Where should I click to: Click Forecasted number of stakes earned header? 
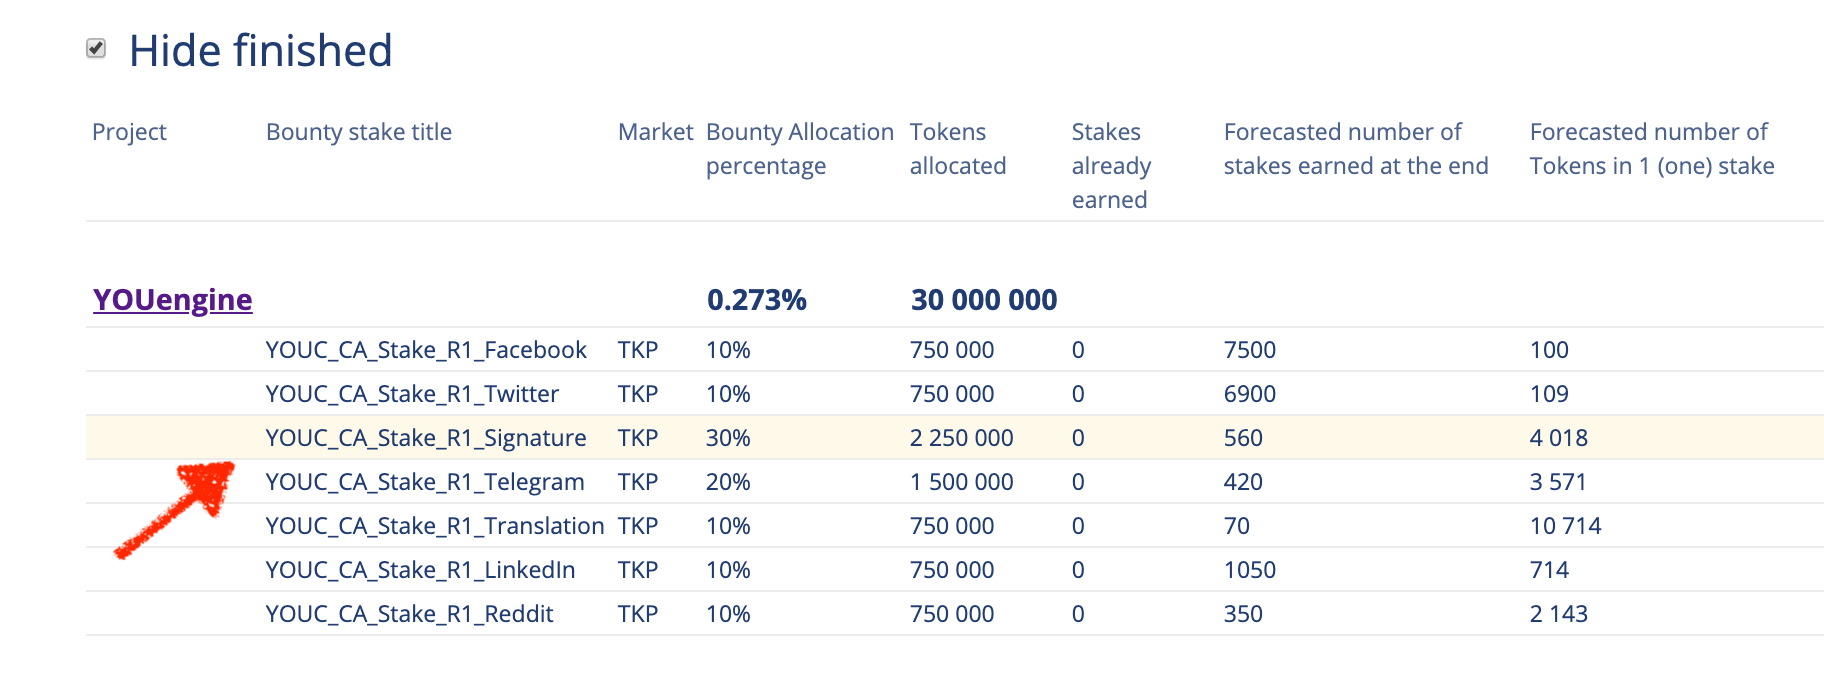point(1355,149)
